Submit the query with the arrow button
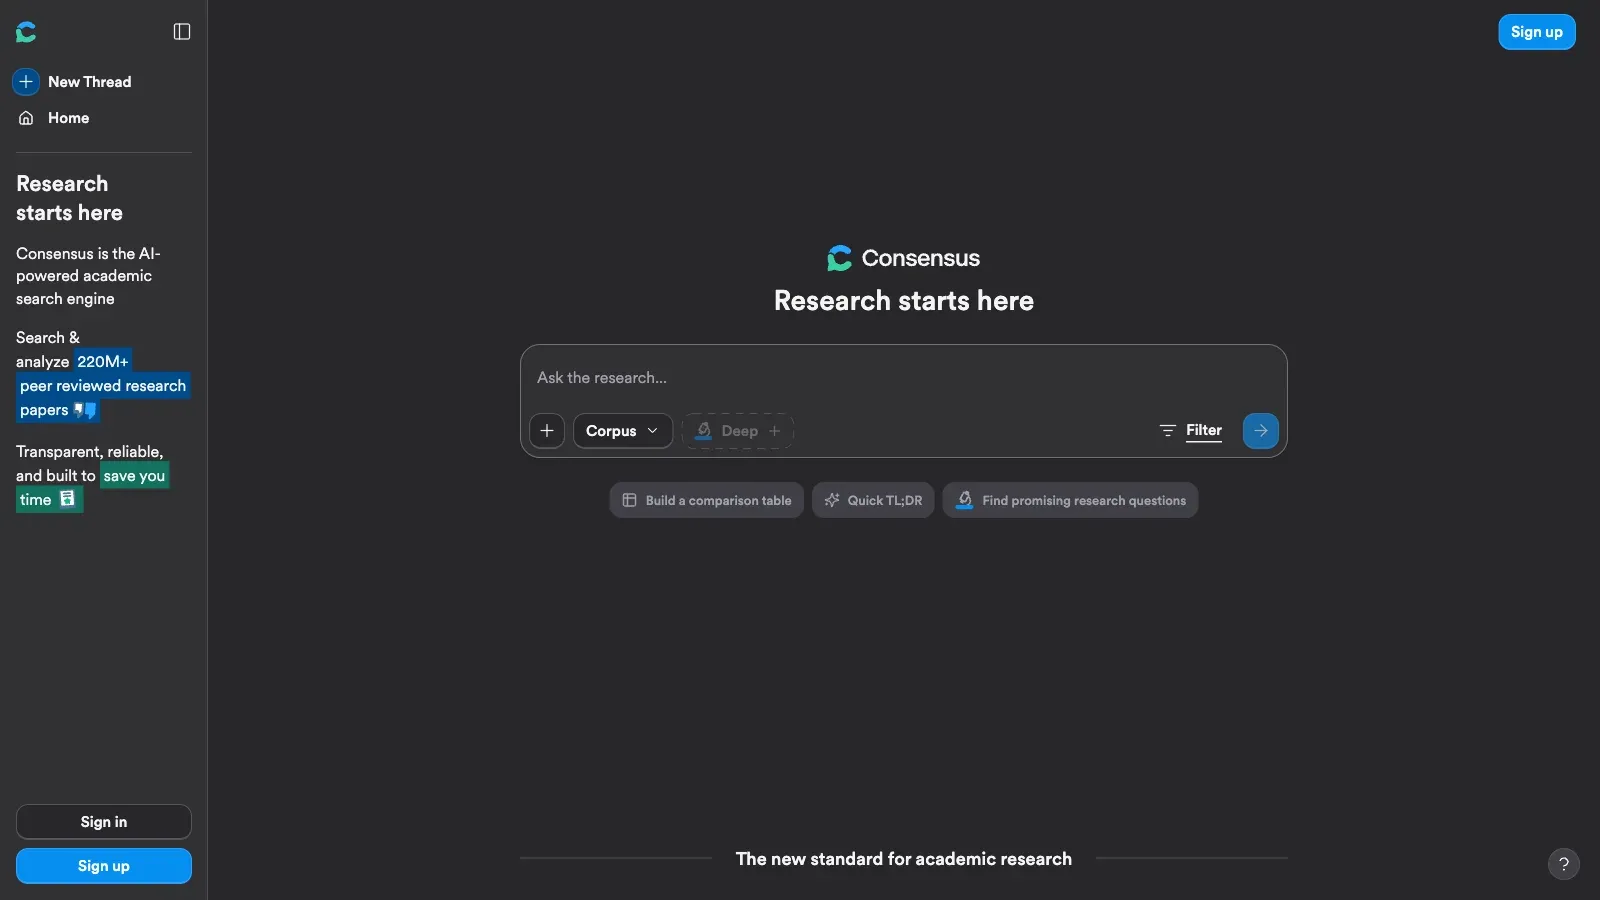The width and height of the screenshot is (1600, 900). pos(1260,431)
